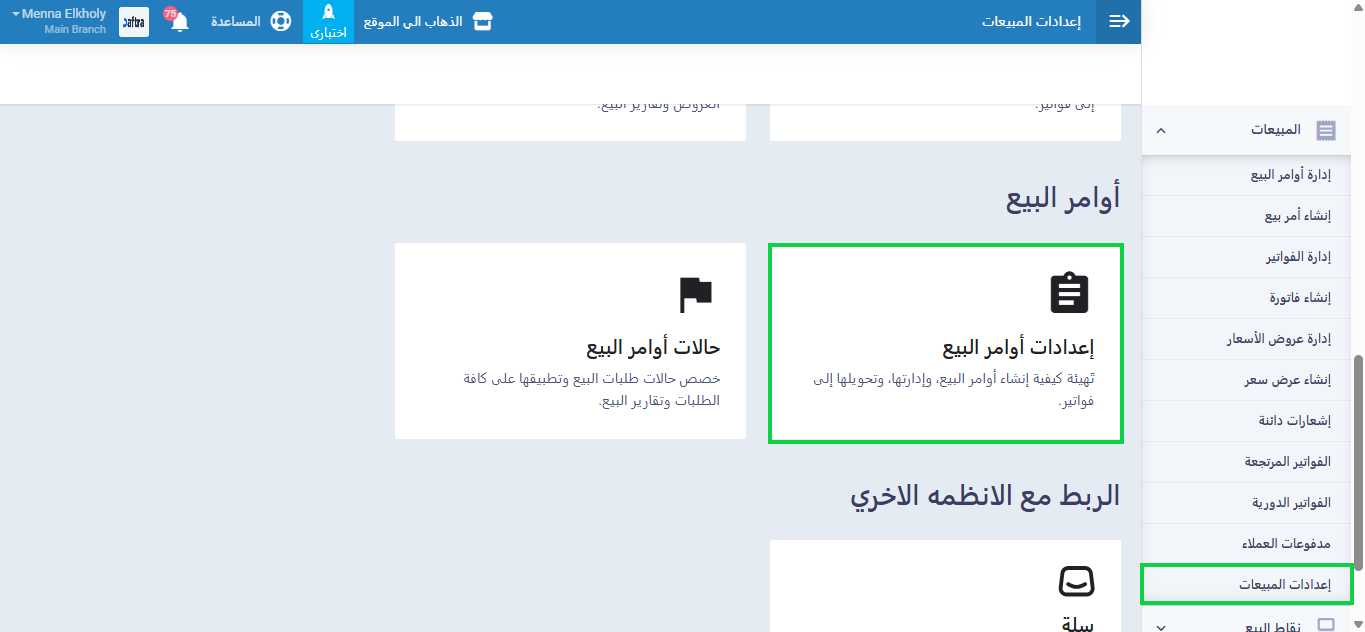This screenshot has height=632, width=1365.
Task: Open the حالات أوامر البيع card title
Action: (653, 348)
